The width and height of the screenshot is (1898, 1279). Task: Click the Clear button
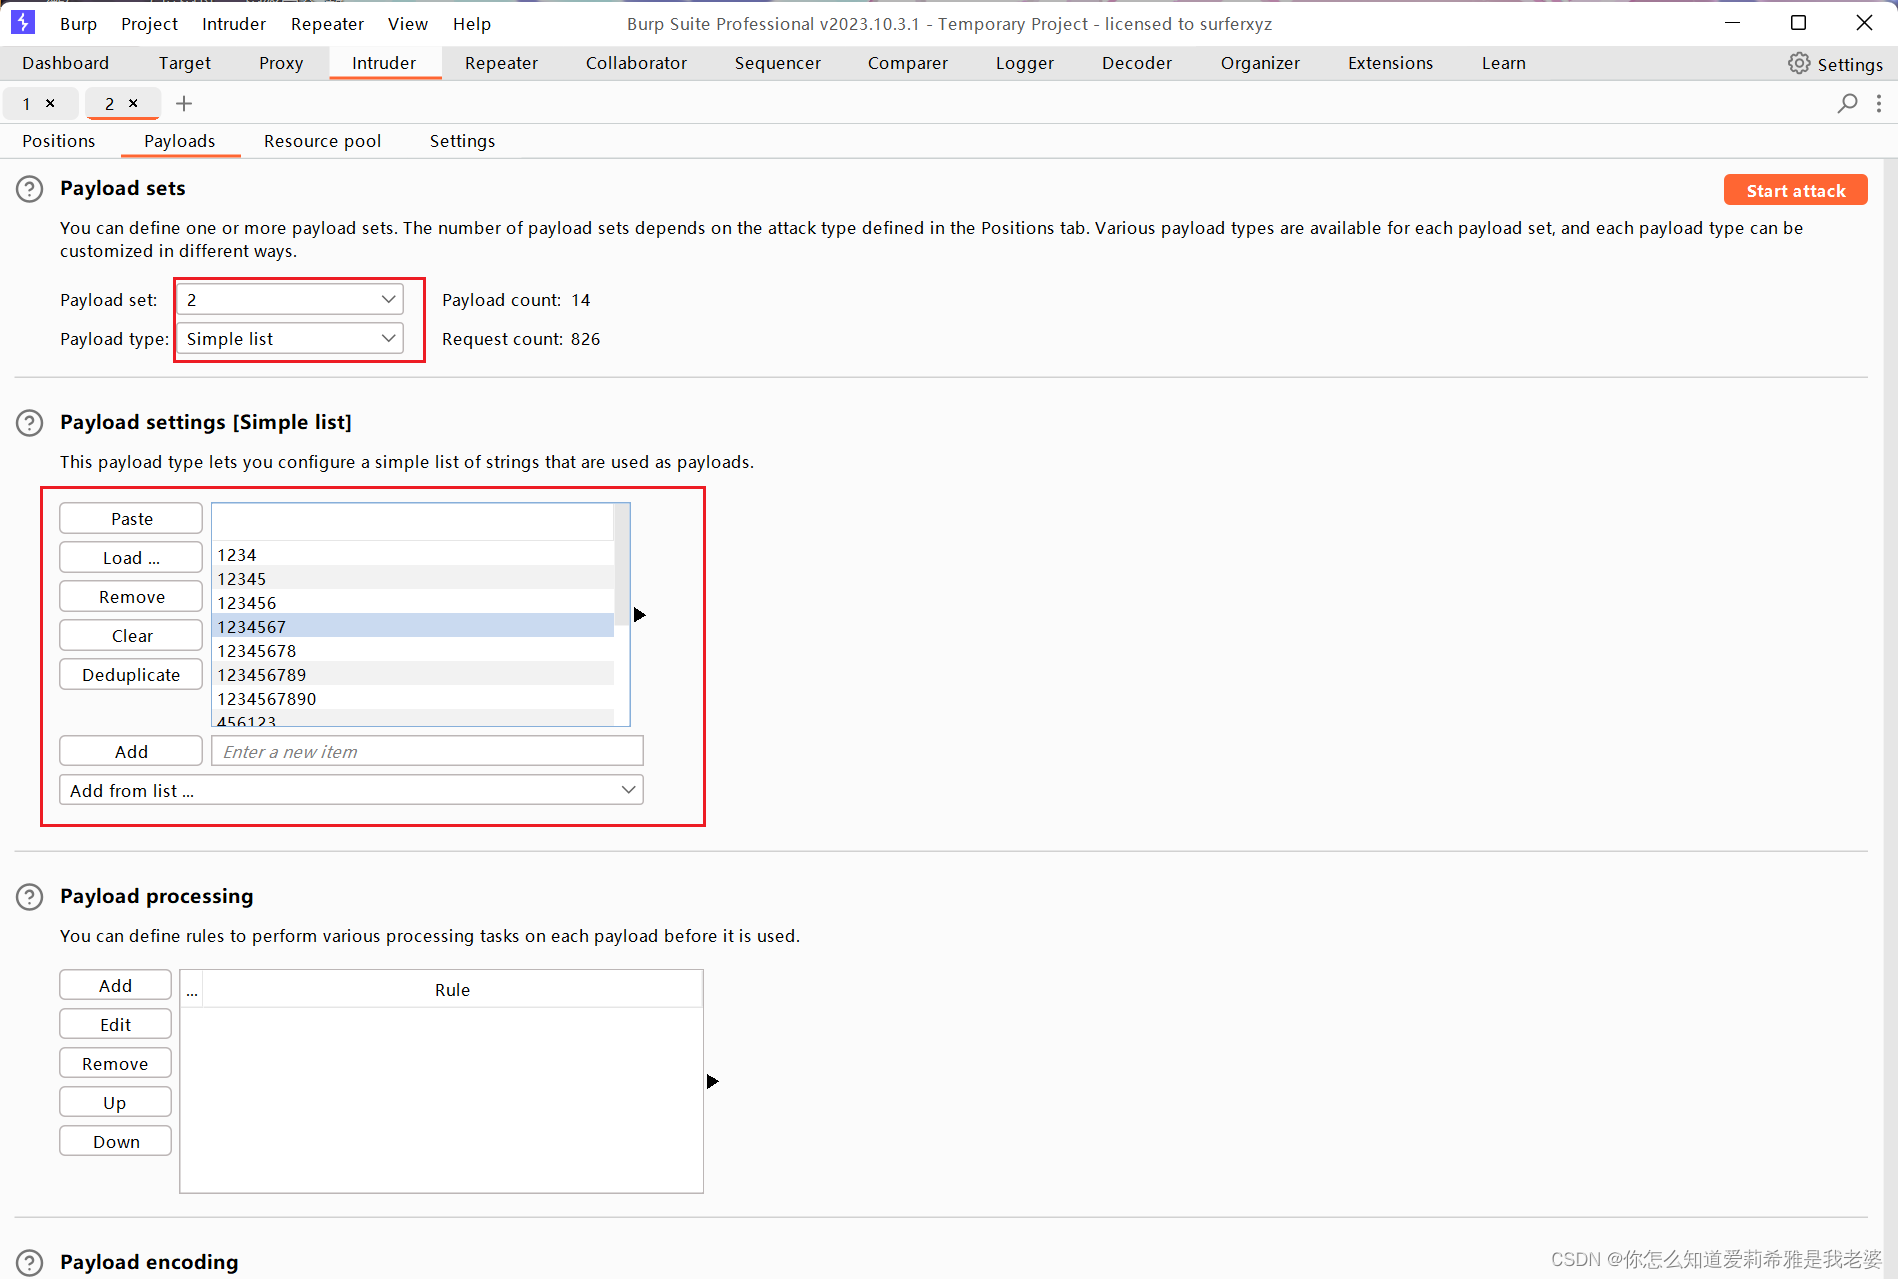tap(131, 635)
